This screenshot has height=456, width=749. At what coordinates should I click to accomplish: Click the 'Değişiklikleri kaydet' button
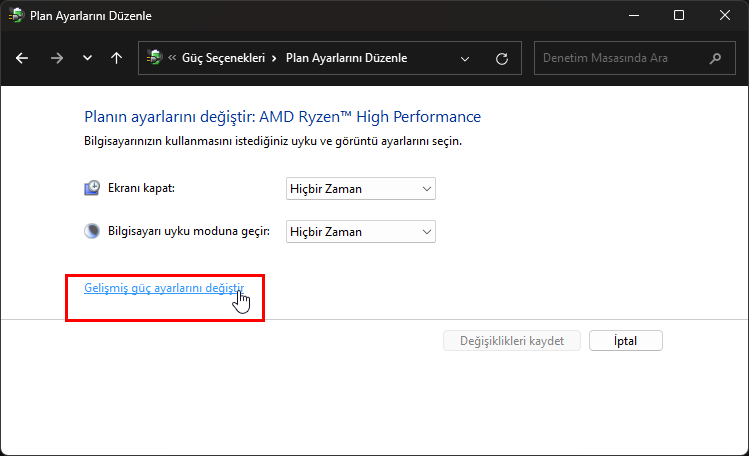point(511,341)
